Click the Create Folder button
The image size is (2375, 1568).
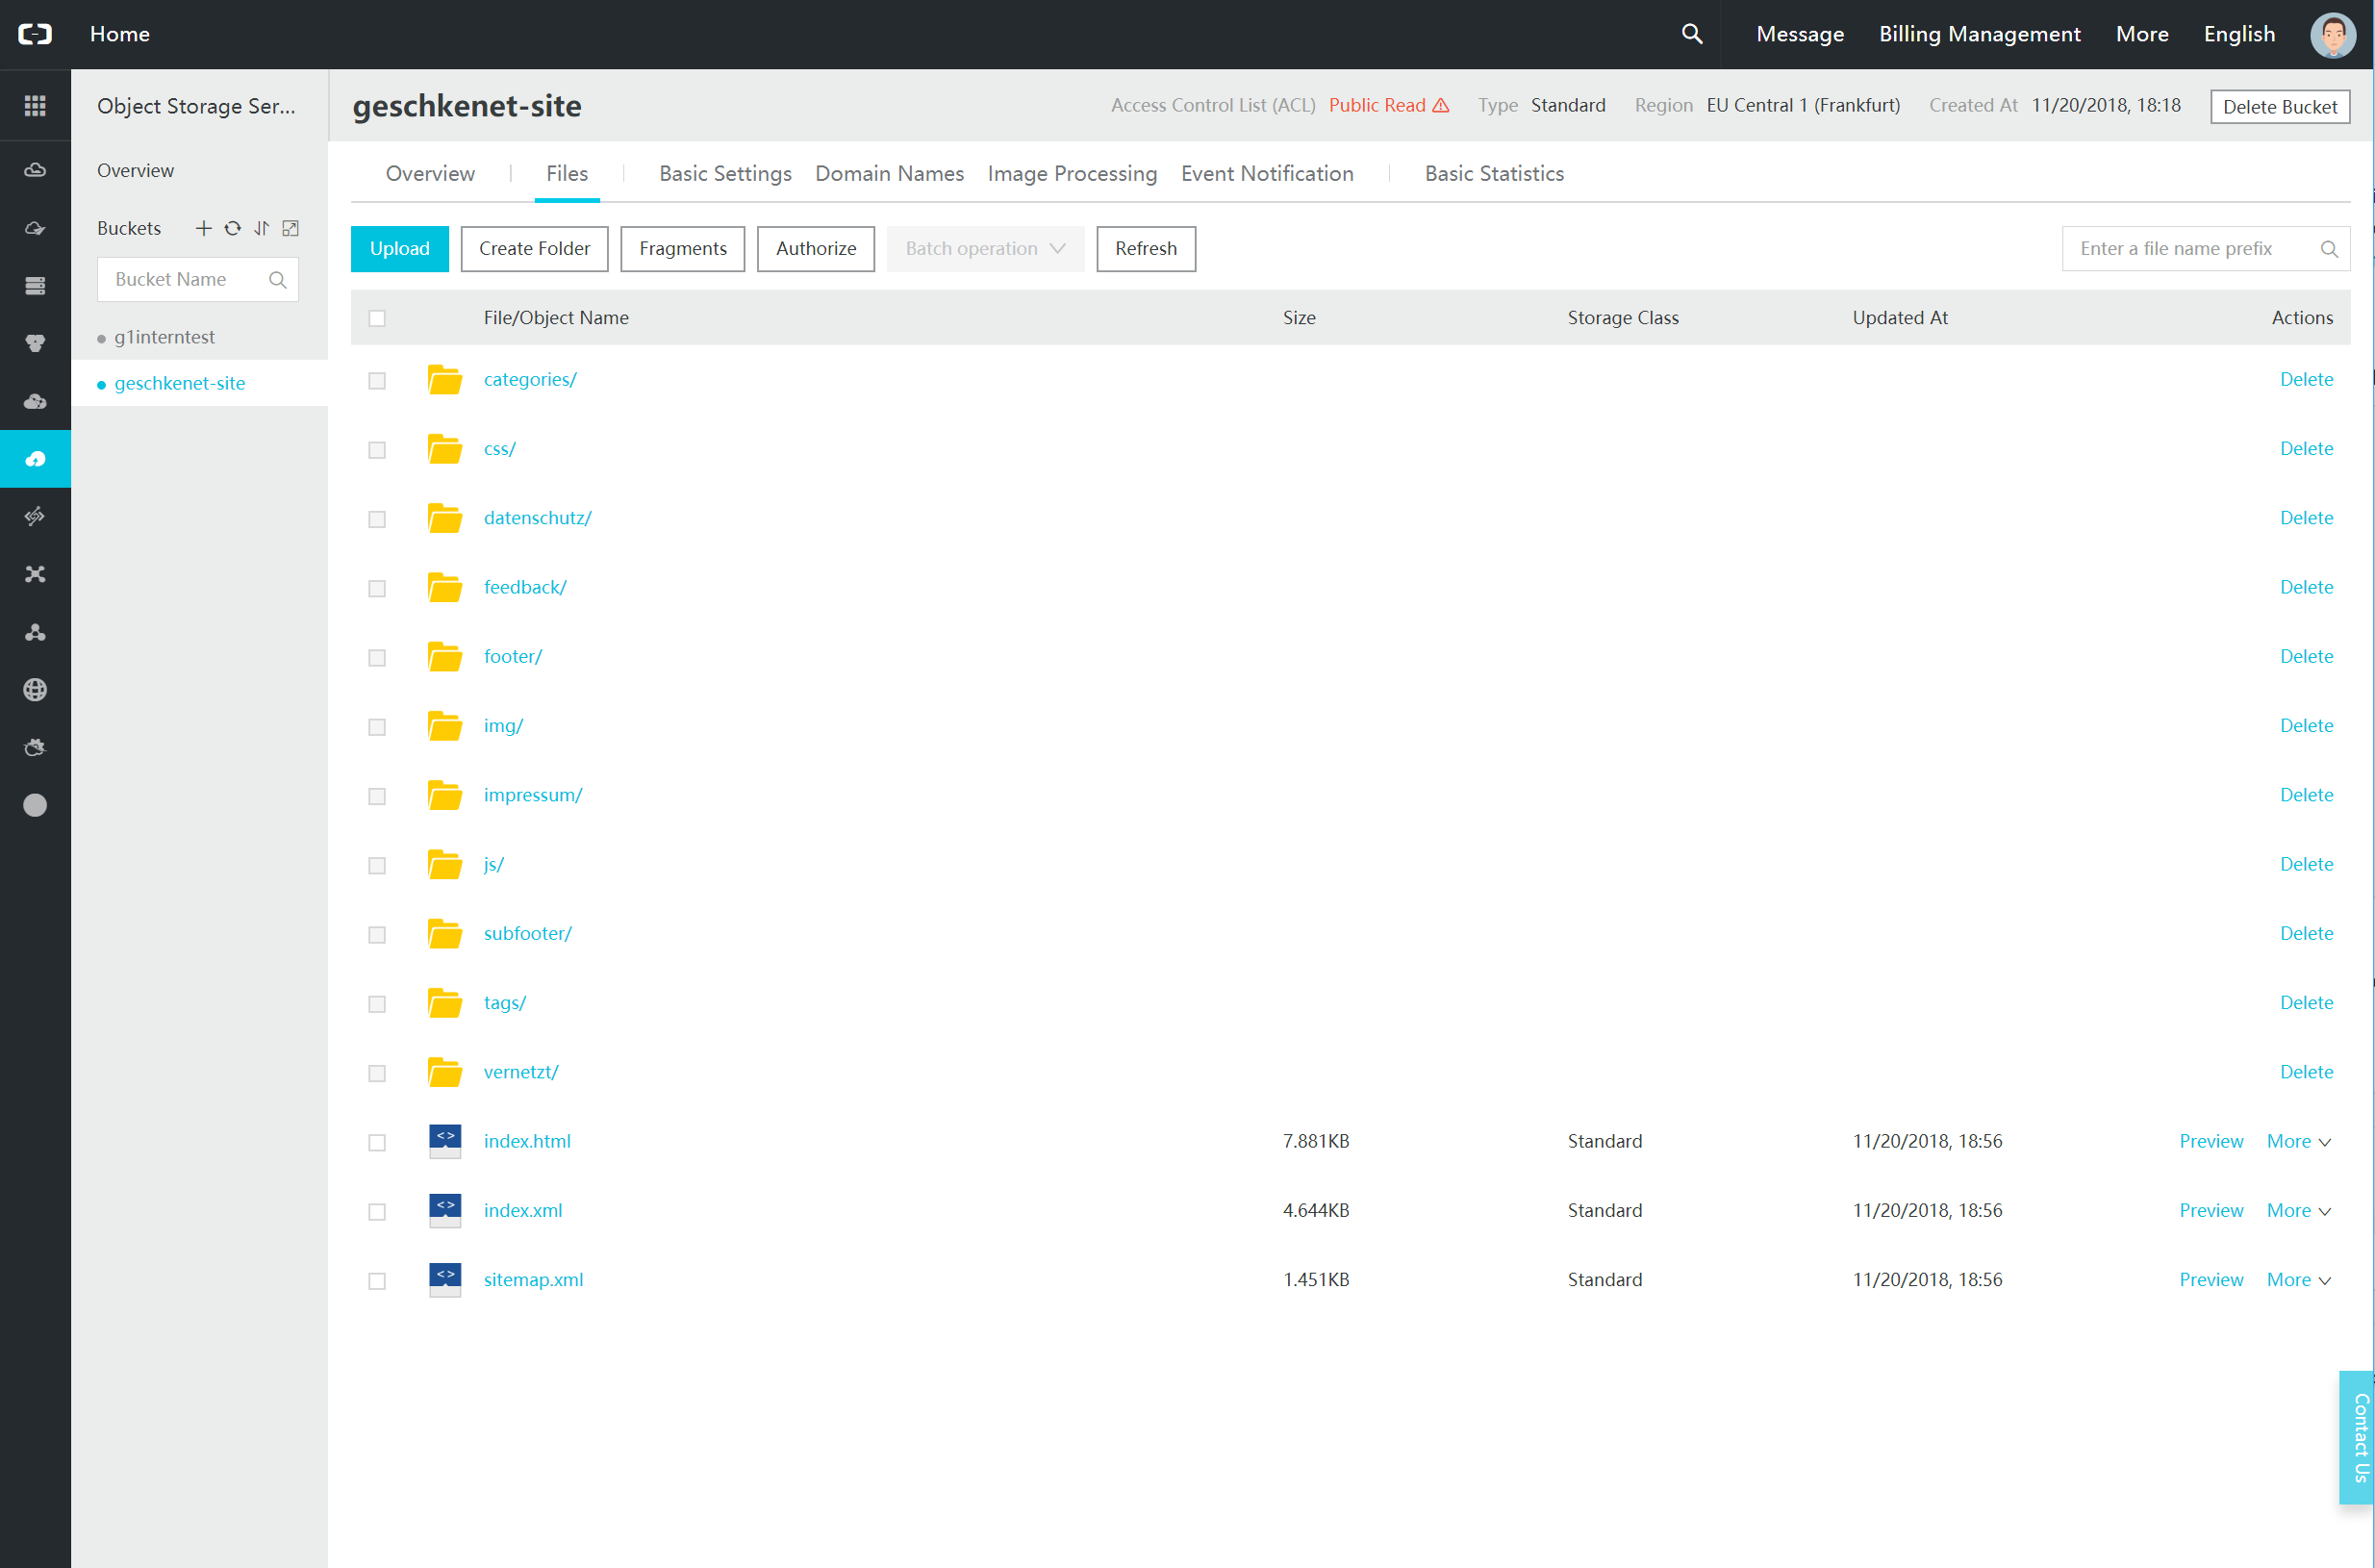[x=534, y=249]
